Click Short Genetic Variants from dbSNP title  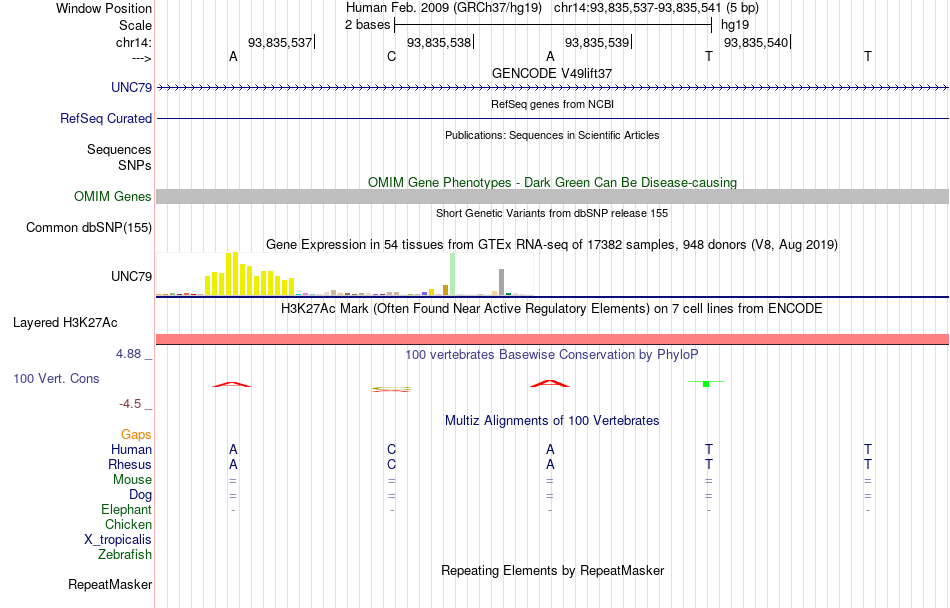click(x=552, y=213)
